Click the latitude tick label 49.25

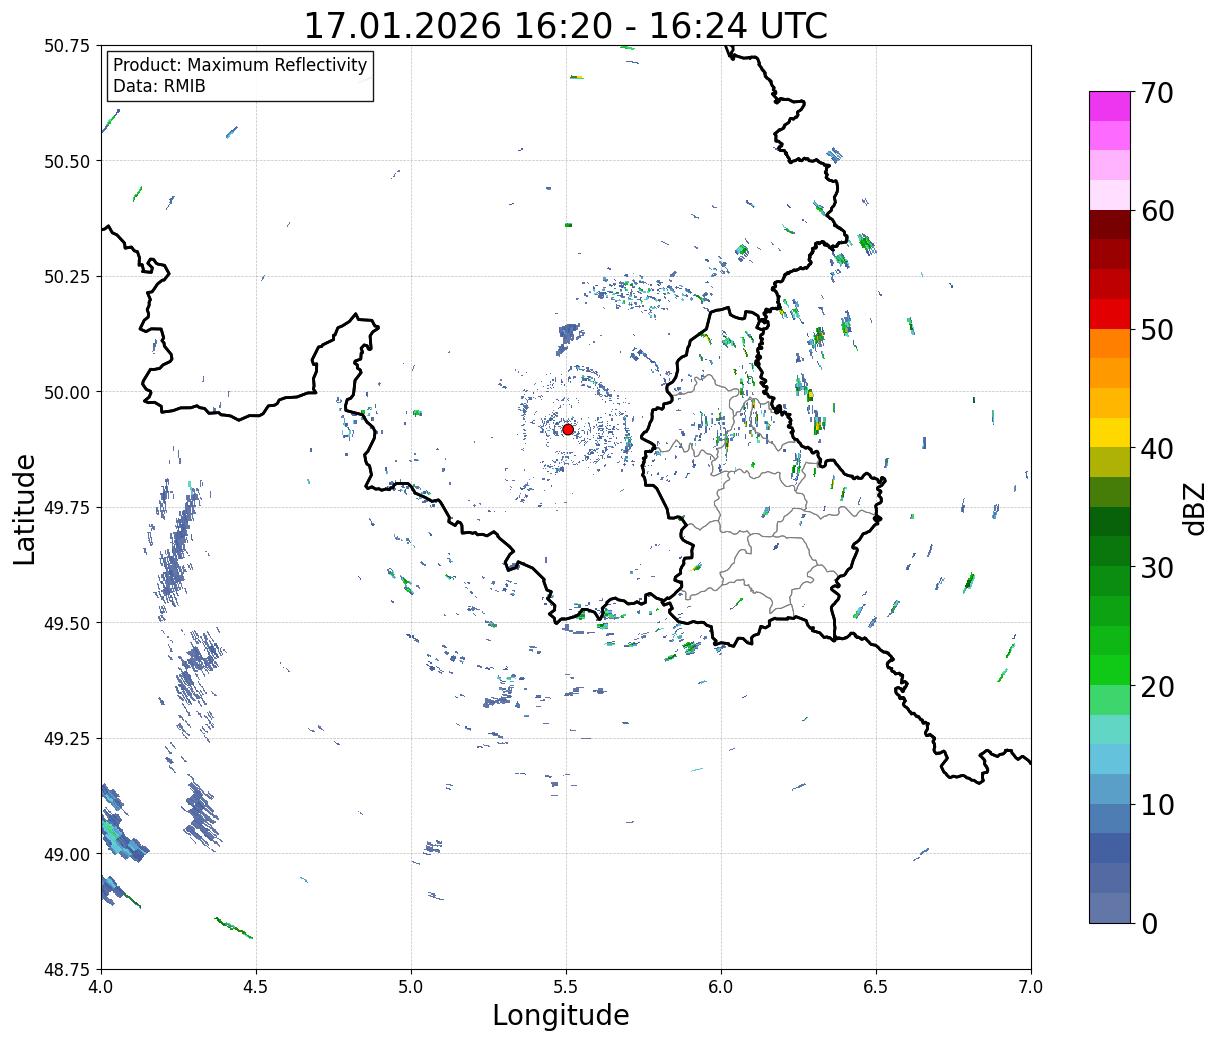66,739
